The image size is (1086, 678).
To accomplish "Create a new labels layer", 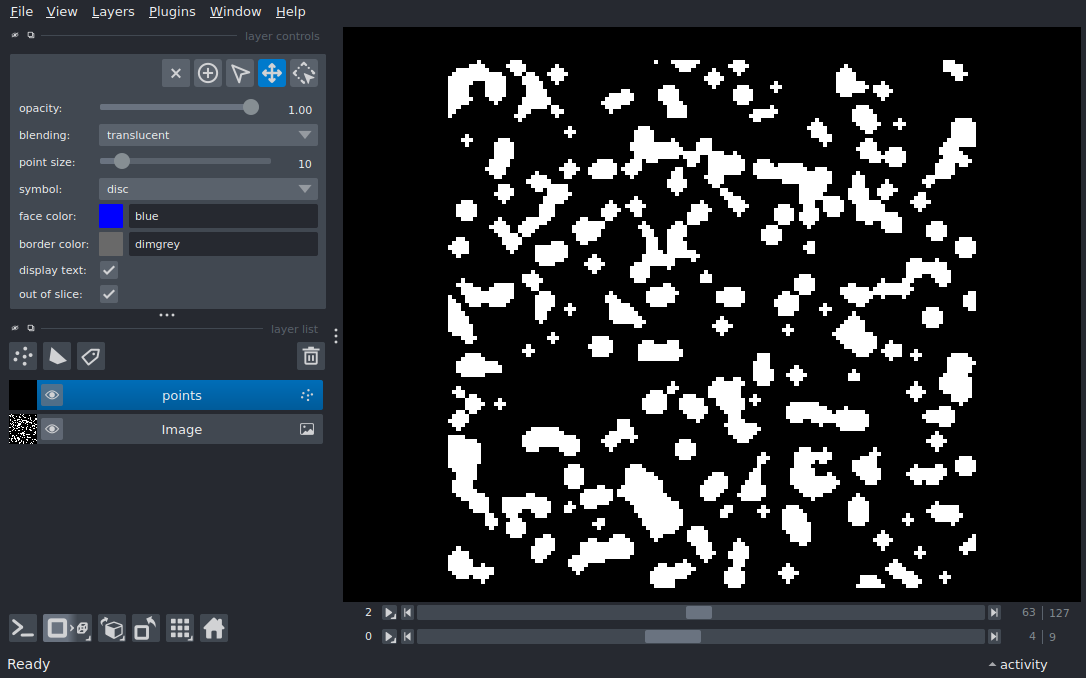I will click(x=91, y=356).
